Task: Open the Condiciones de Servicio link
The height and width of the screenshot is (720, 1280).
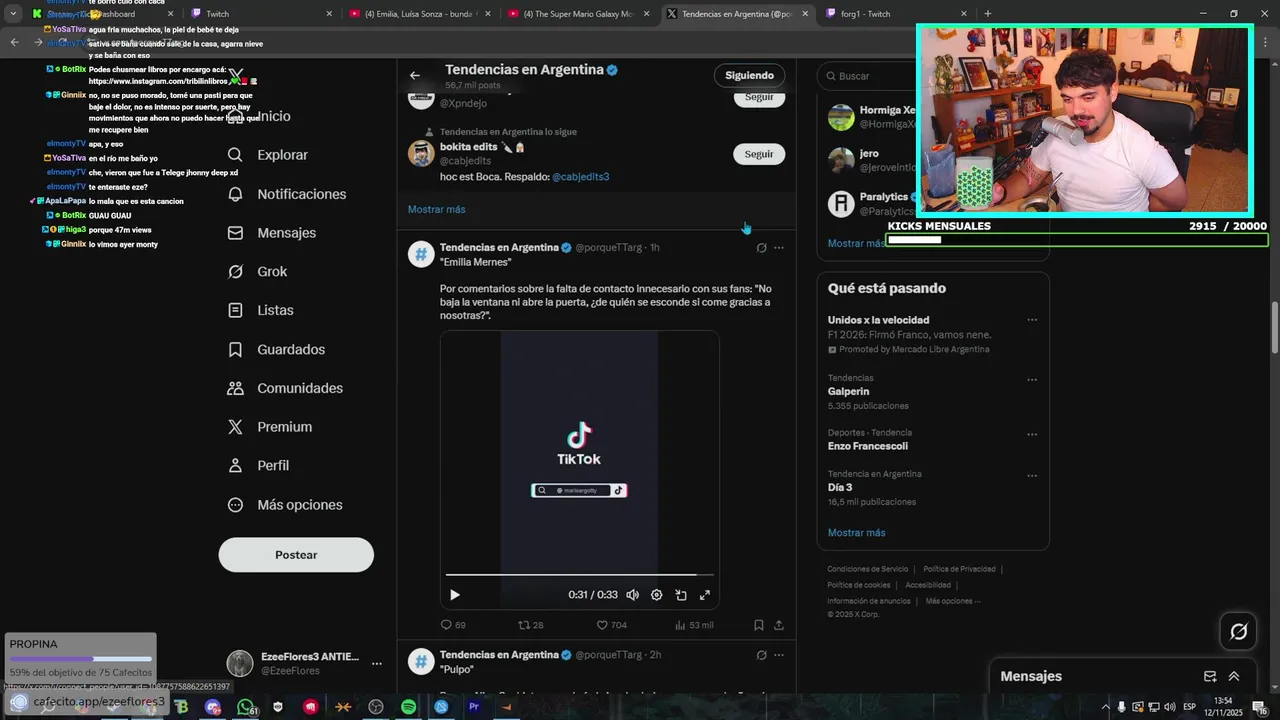Action: [x=868, y=569]
